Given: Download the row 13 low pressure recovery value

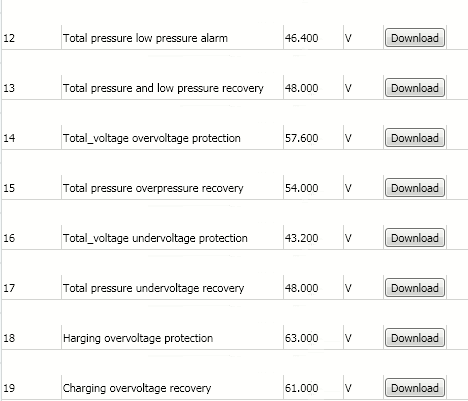Looking at the screenshot, I should 415,88.
